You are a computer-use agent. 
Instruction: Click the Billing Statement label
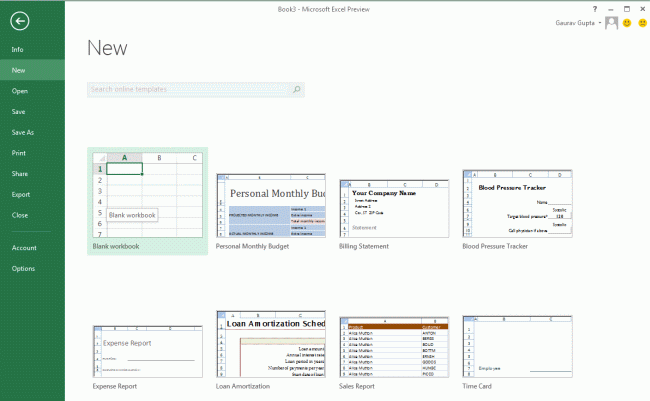pyautogui.click(x=364, y=246)
